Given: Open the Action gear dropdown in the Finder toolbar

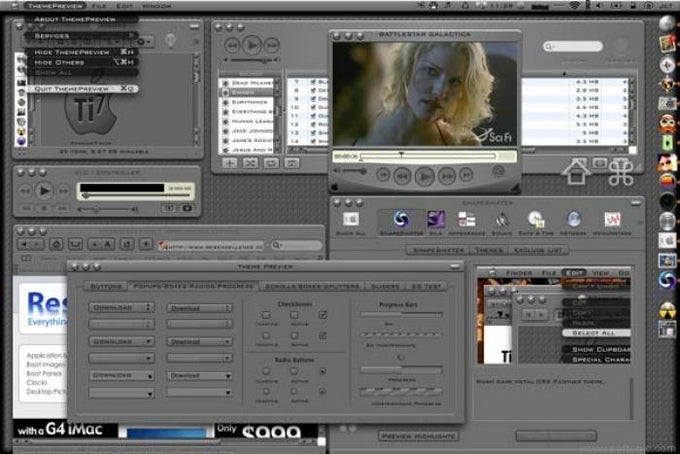Looking at the screenshot, I should coord(144,42).
